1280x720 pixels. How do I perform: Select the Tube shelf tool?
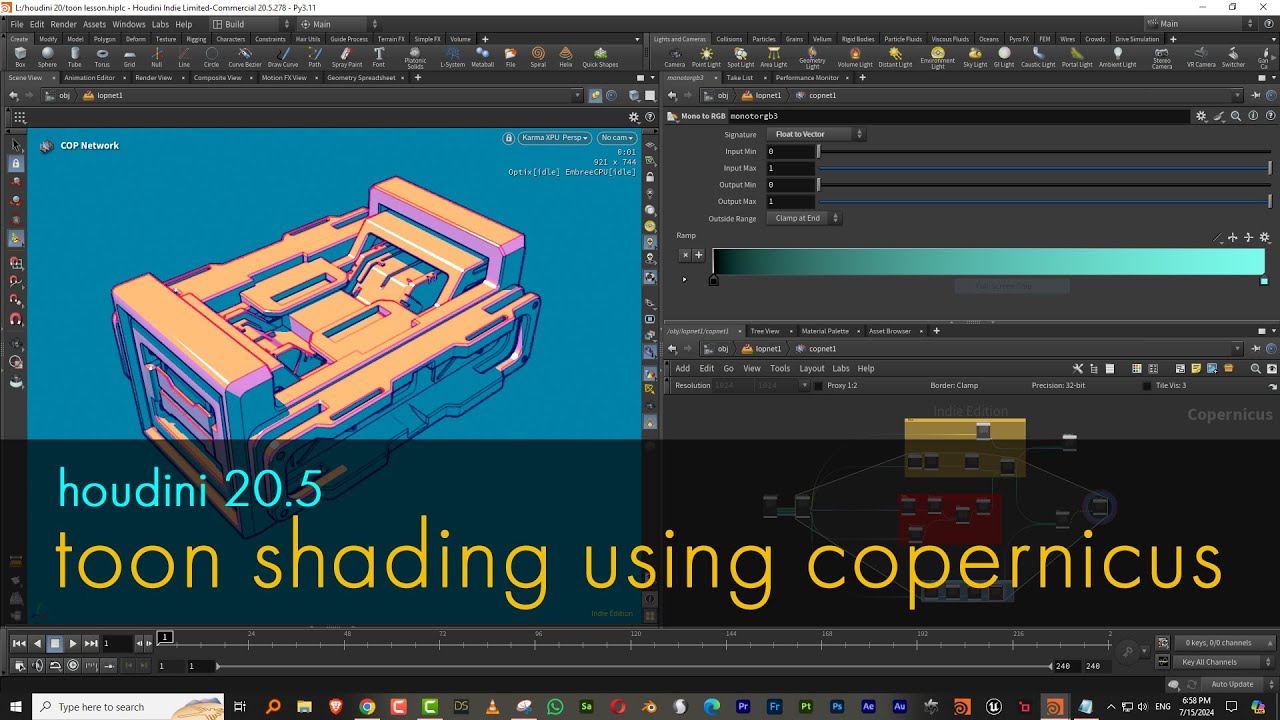coord(75,57)
